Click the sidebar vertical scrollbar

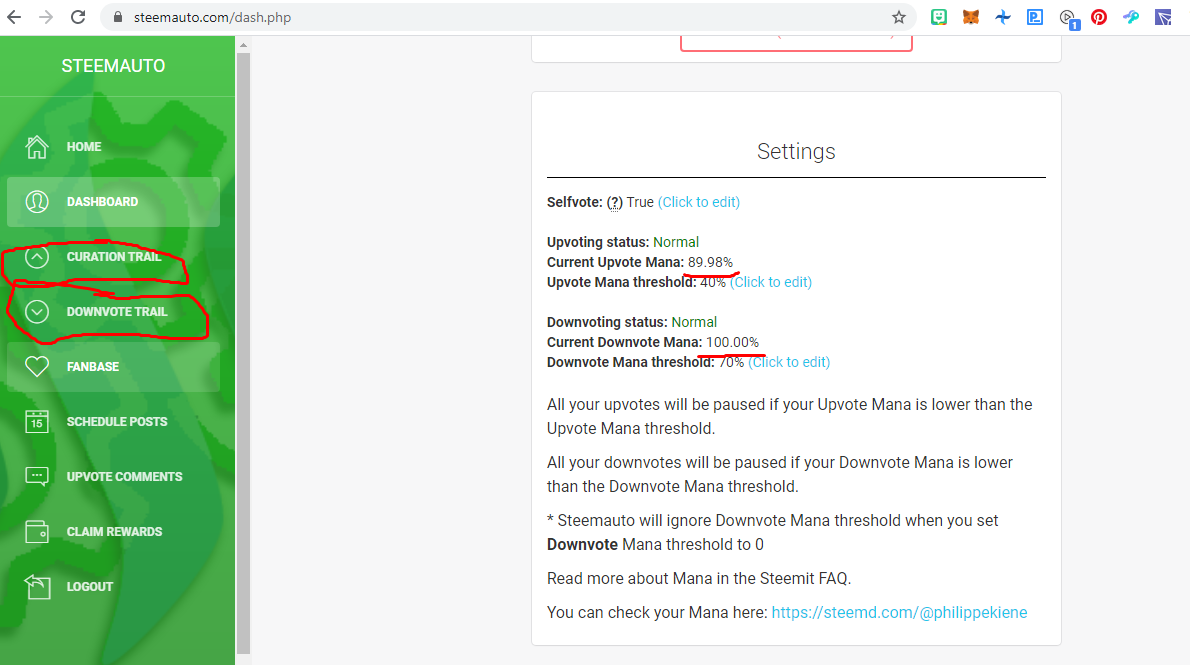tap(244, 353)
